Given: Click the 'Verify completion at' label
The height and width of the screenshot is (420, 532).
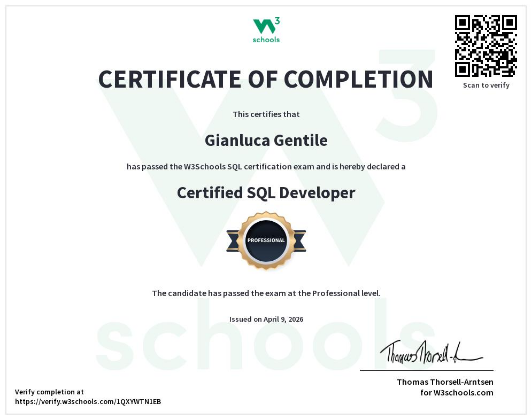Looking at the screenshot, I should pyautogui.click(x=49, y=392).
